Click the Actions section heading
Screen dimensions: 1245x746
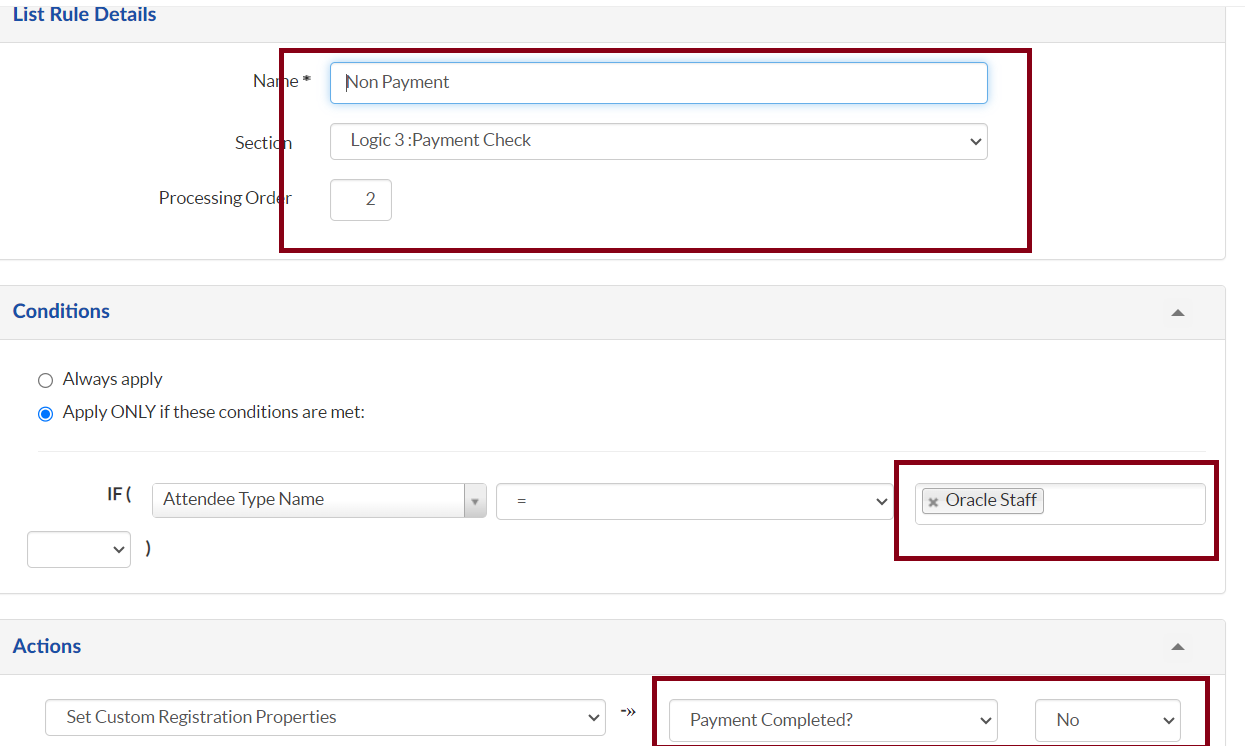[47, 646]
